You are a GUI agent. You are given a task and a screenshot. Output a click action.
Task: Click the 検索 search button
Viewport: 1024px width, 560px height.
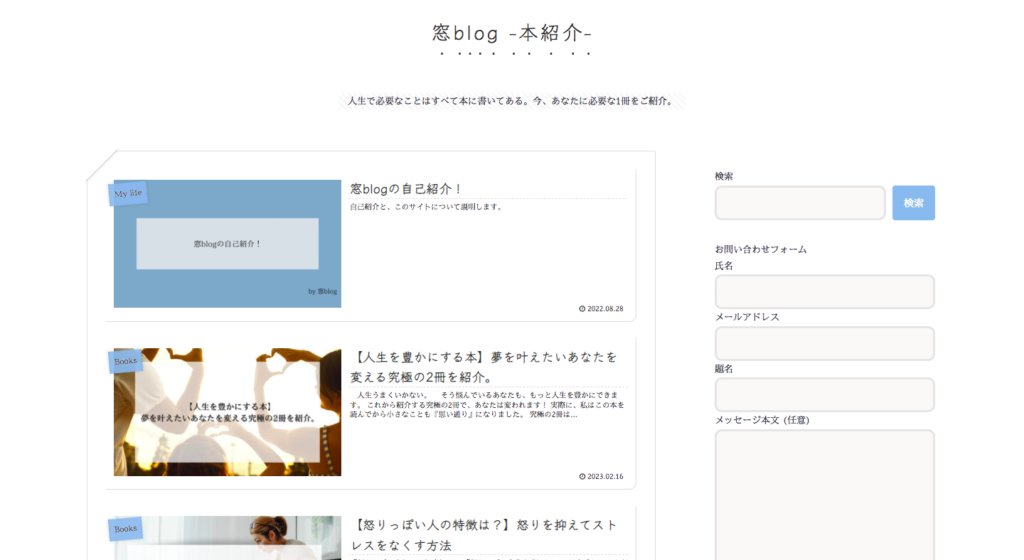913,203
